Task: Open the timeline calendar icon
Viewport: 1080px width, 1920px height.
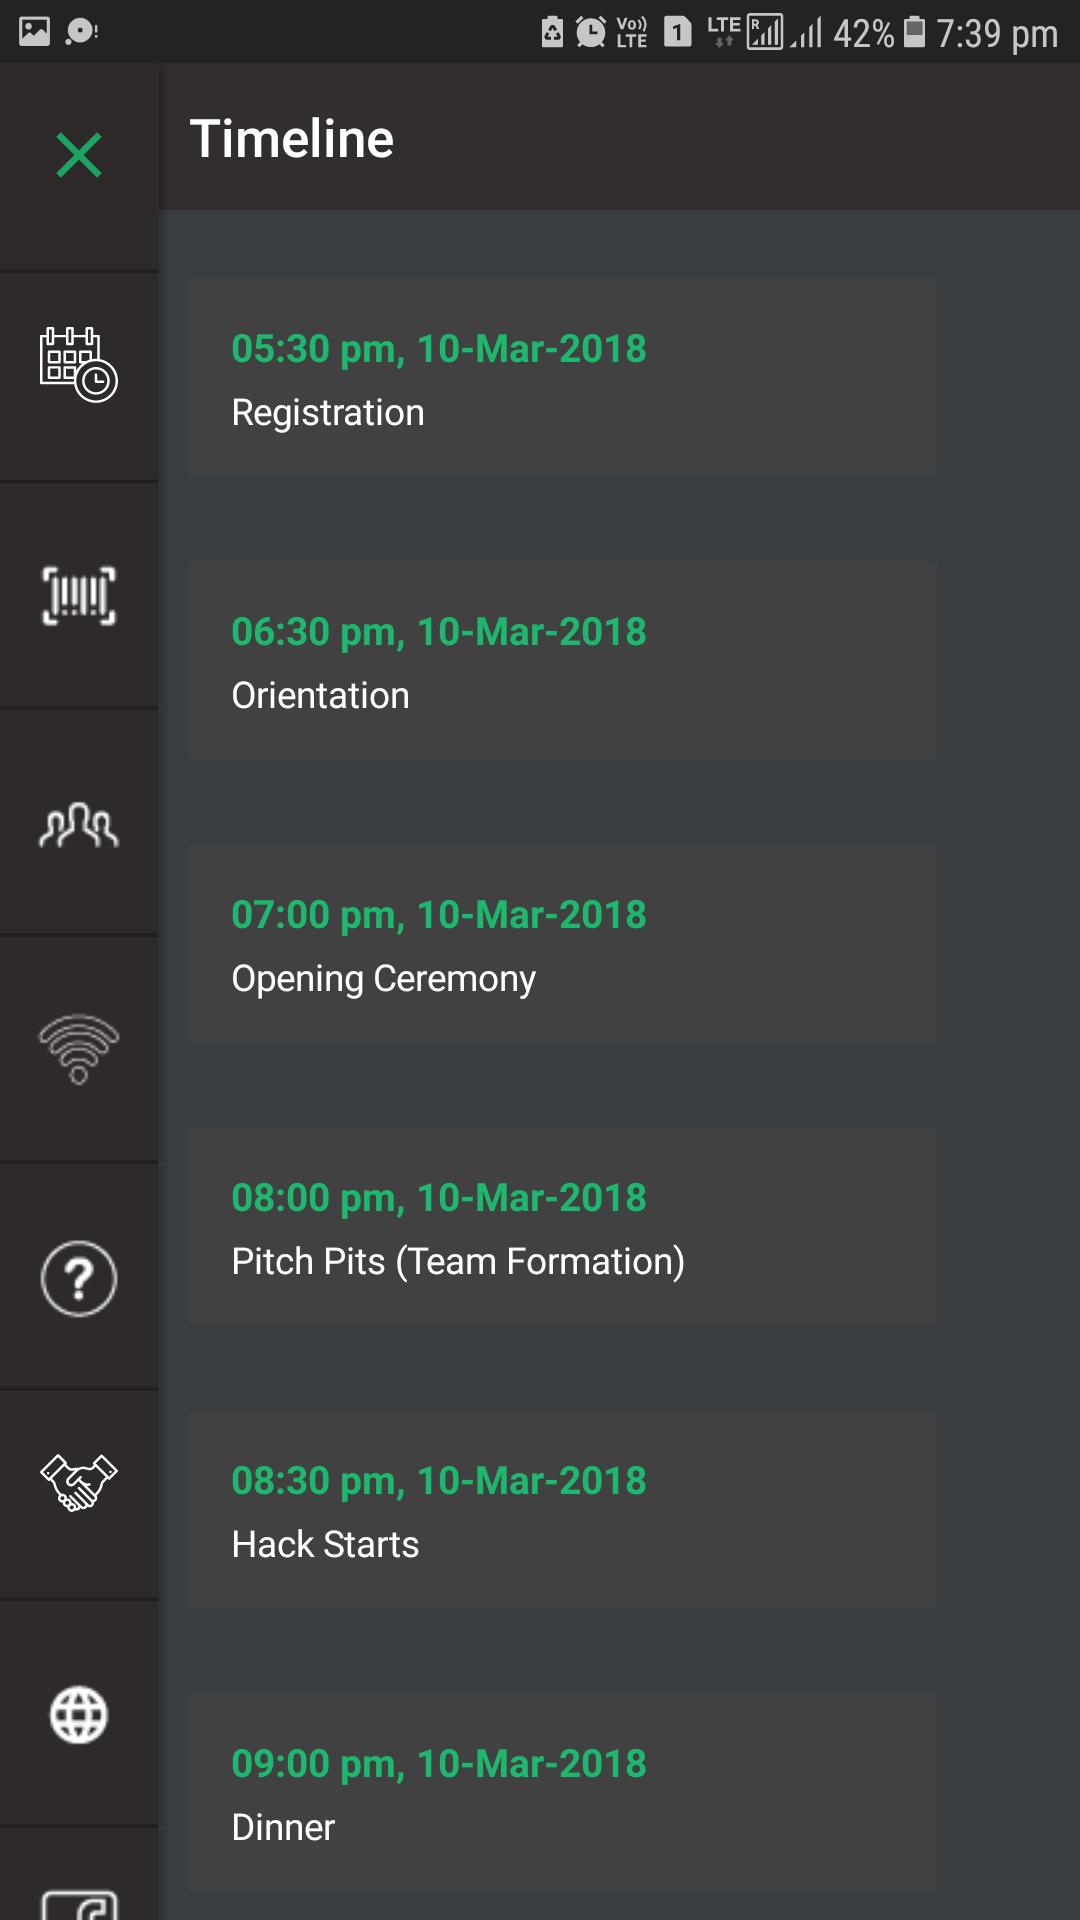Action: tap(79, 365)
